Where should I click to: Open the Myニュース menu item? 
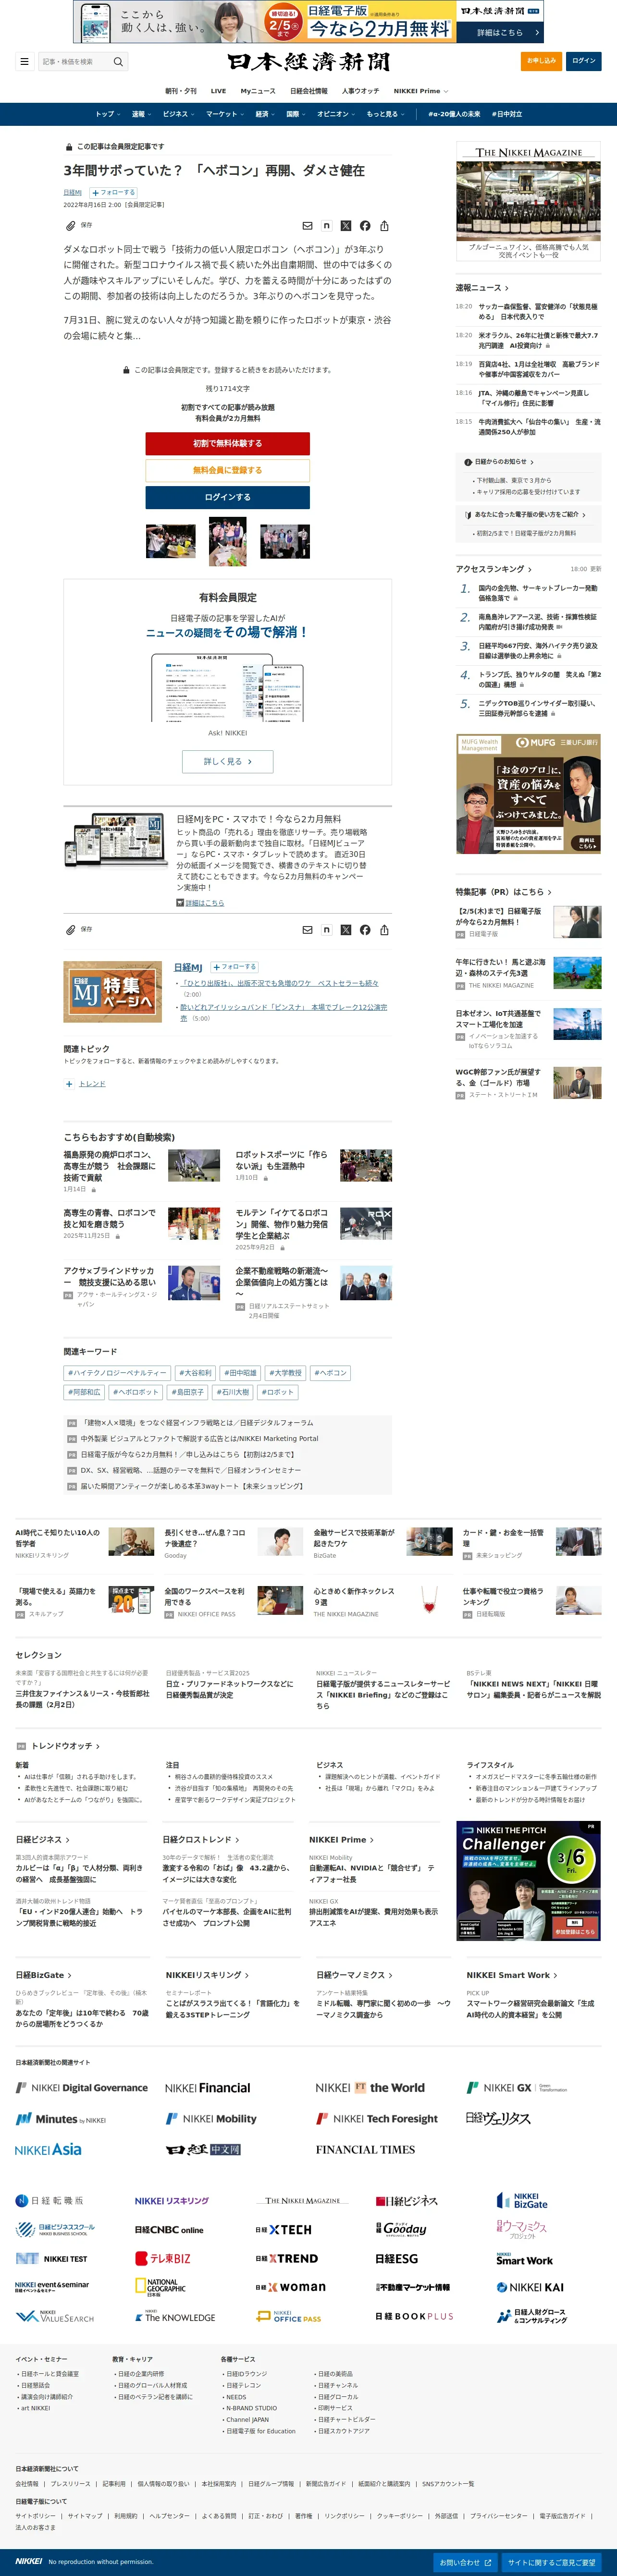[x=258, y=91]
